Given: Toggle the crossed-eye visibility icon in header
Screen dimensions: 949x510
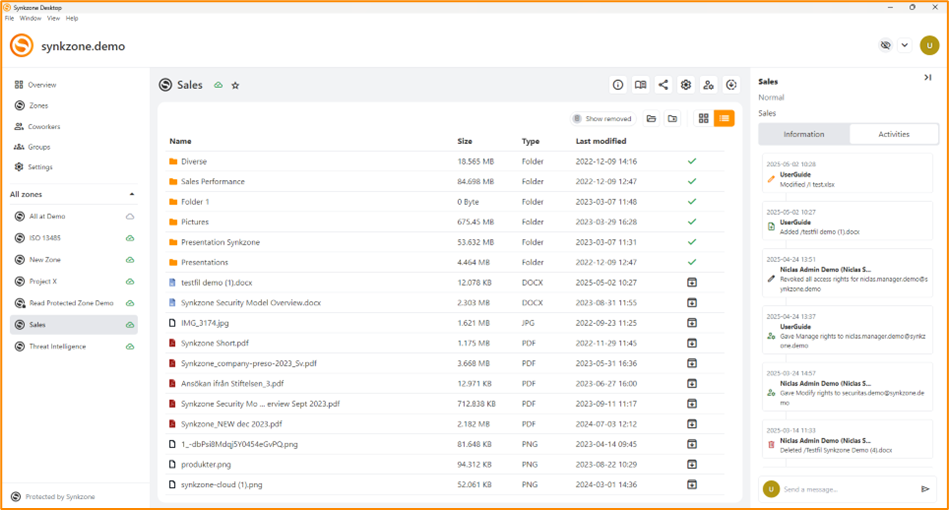Looking at the screenshot, I should tap(885, 45).
